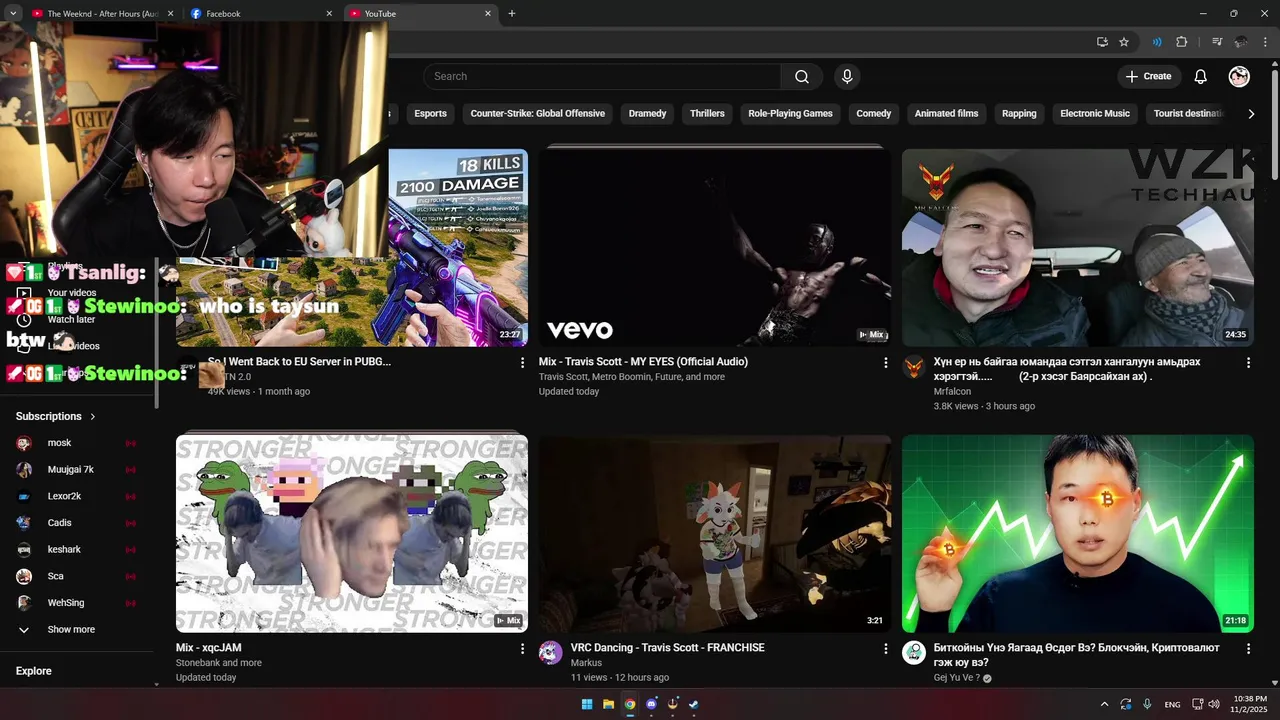Start voice search with microphone icon

[x=847, y=77]
